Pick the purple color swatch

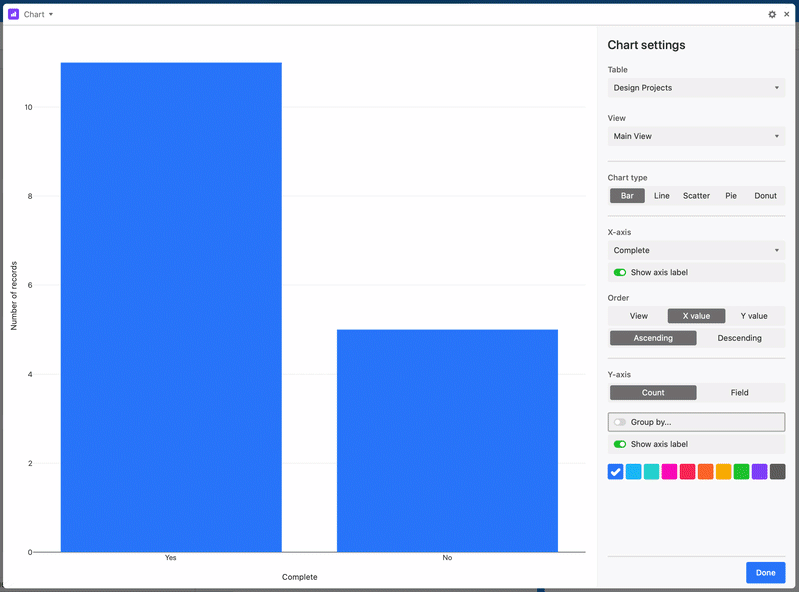coord(759,472)
